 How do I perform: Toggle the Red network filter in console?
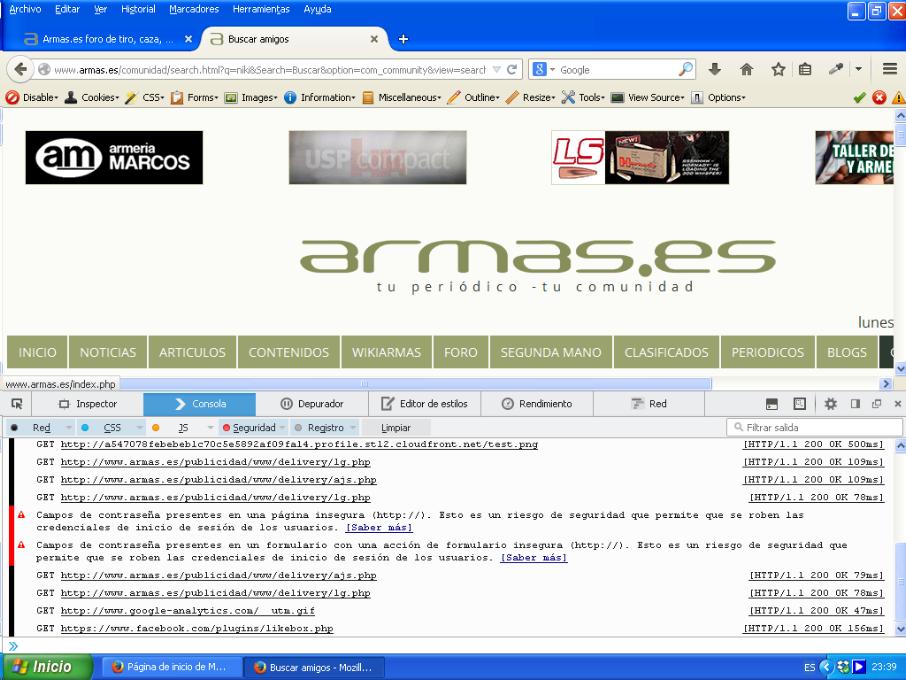41,427
